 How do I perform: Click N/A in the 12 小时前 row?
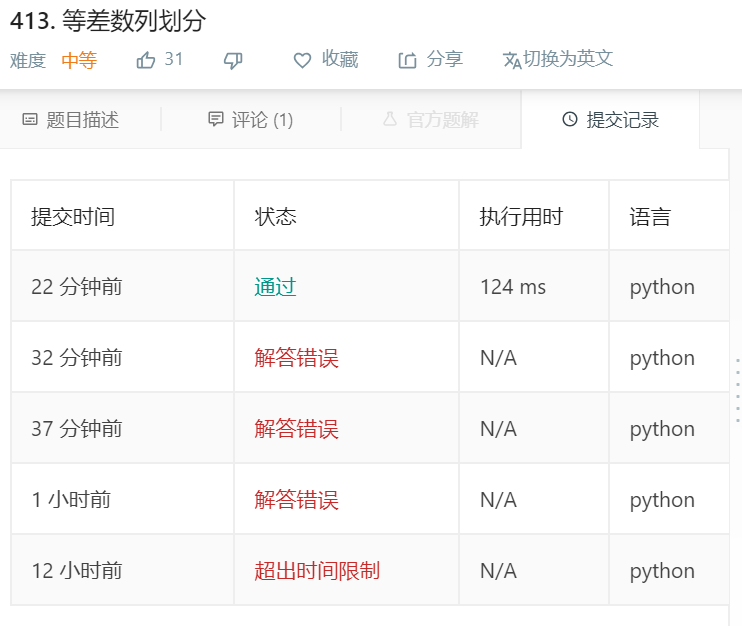coord(498,571)
